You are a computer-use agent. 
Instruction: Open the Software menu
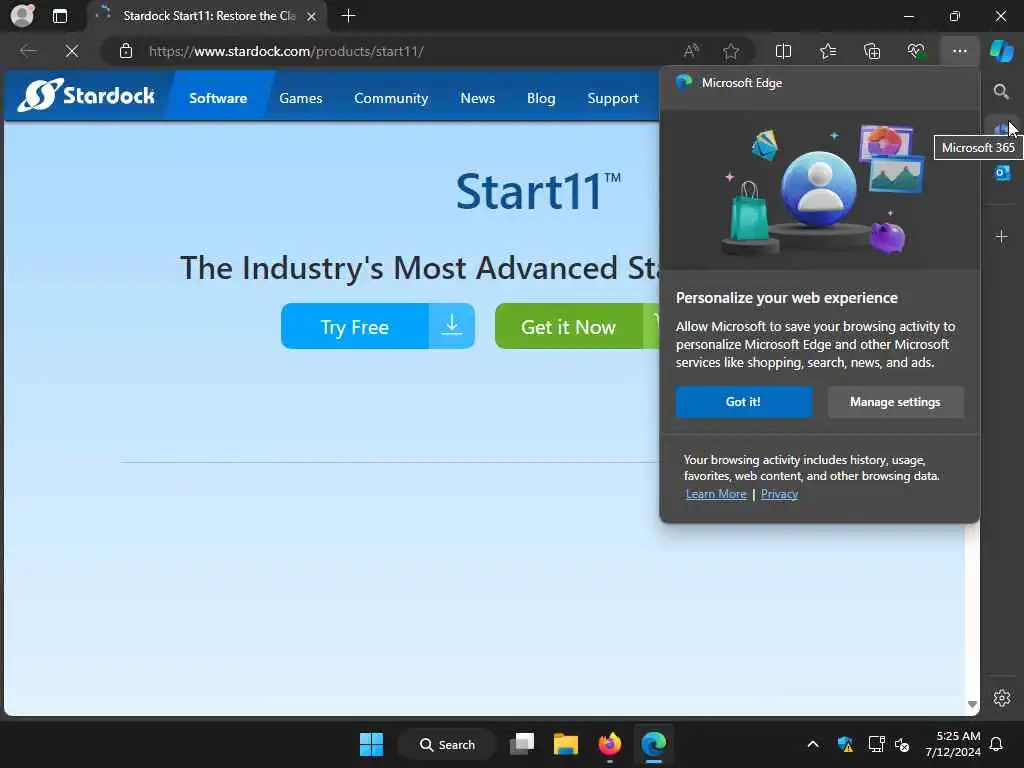(x=218, y=98)
